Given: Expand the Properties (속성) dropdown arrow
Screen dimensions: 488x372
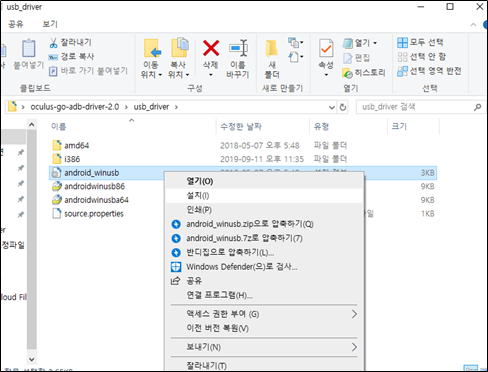Looking at the screenshot, I should click(326, 75).
